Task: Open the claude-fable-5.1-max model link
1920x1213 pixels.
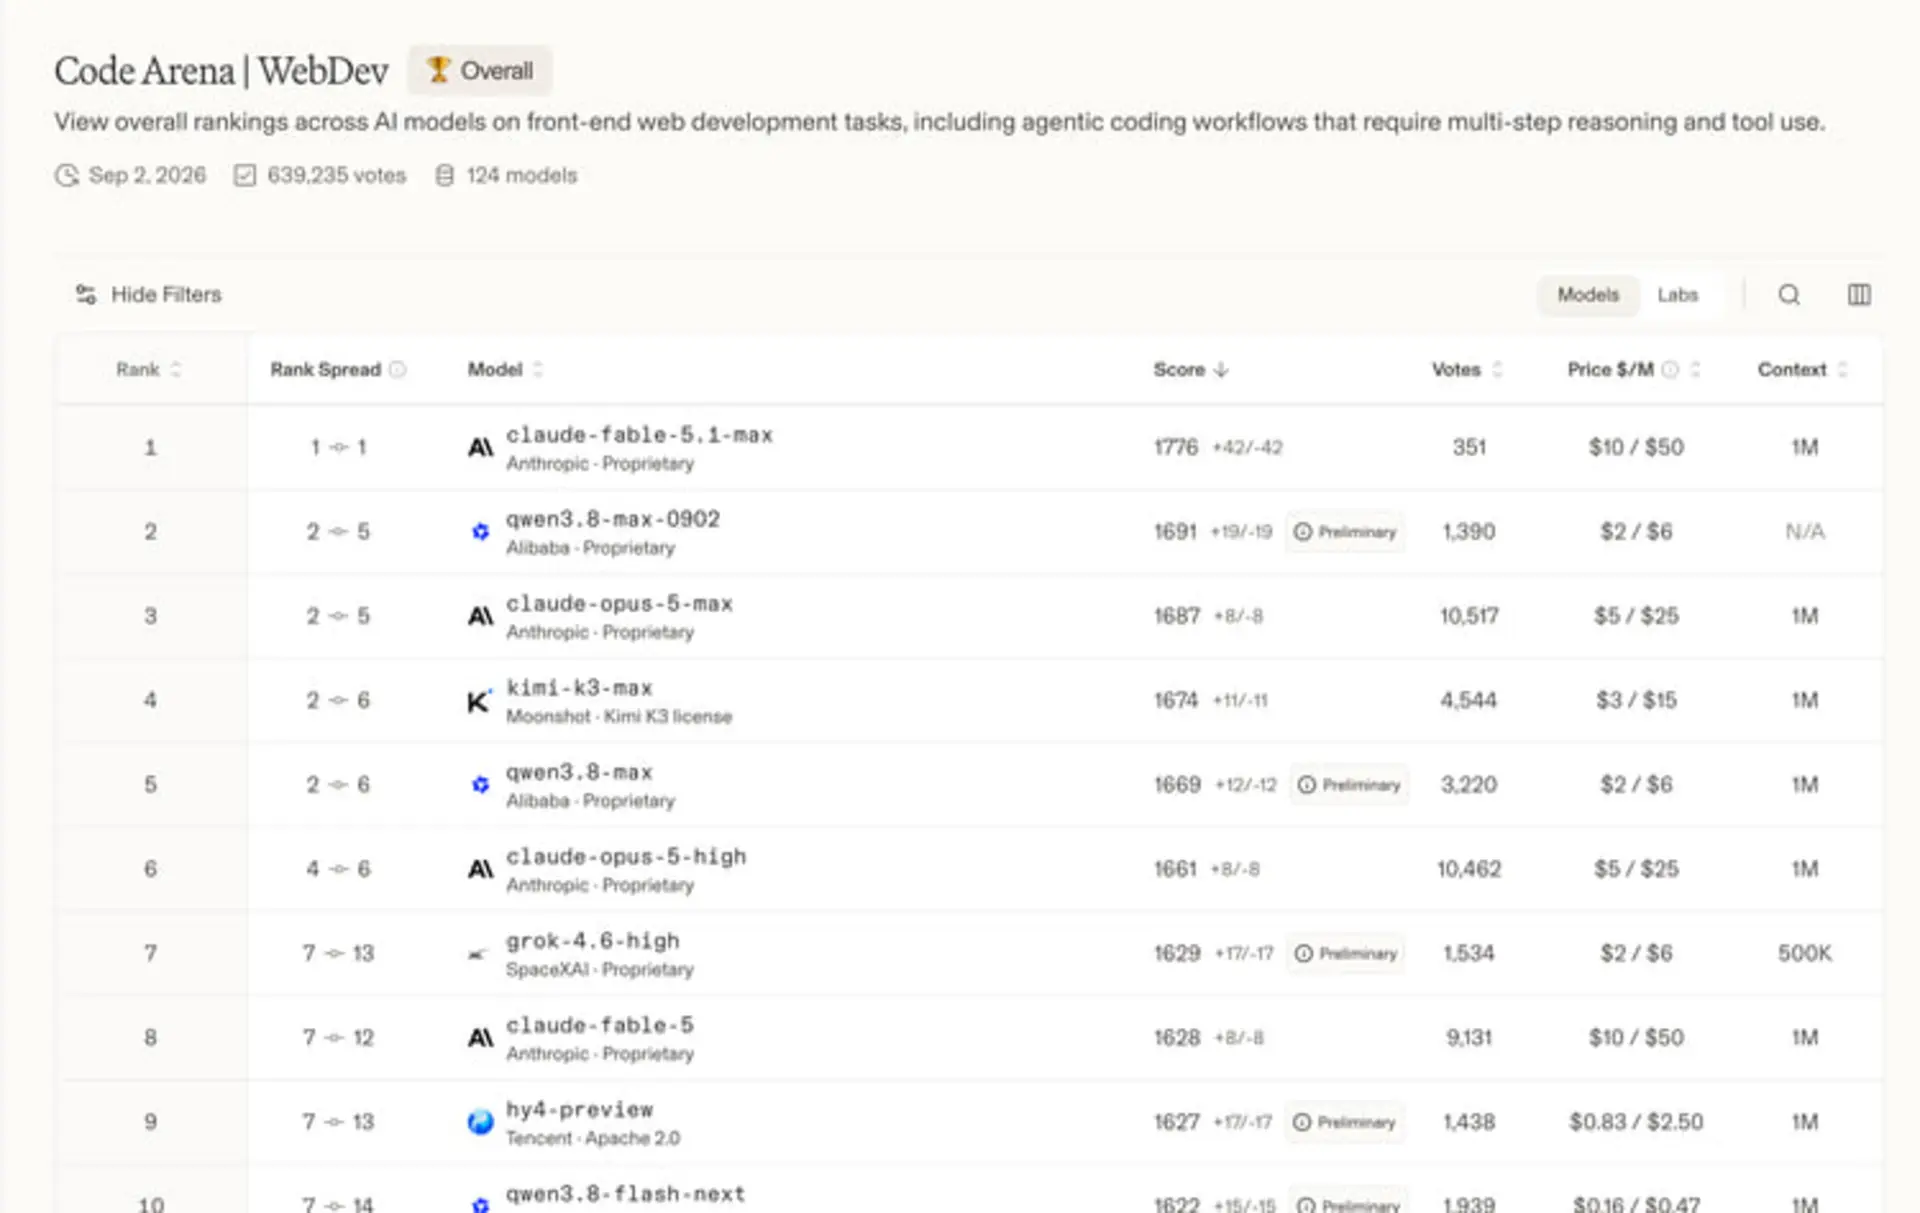Action: tap(639, 435)
